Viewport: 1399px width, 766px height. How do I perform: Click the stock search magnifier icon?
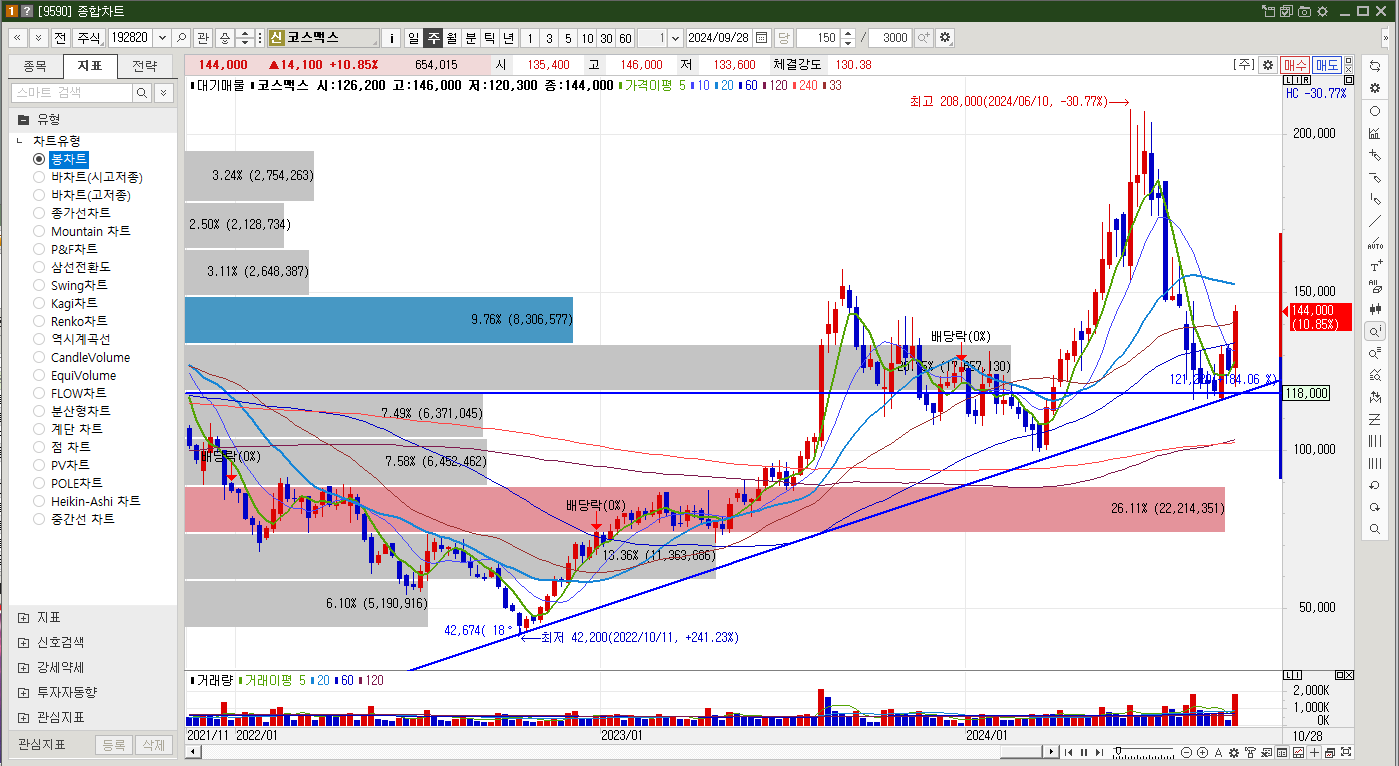[181, 37]
